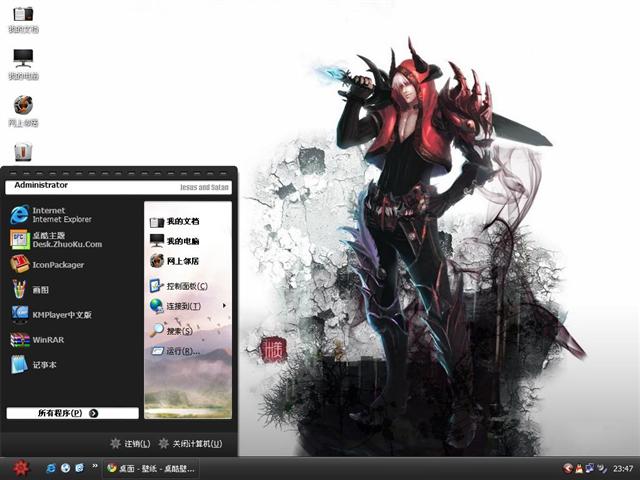The image size is (640, 480).
Task: Click the network computers tray icon
Action: click(590, 469)
